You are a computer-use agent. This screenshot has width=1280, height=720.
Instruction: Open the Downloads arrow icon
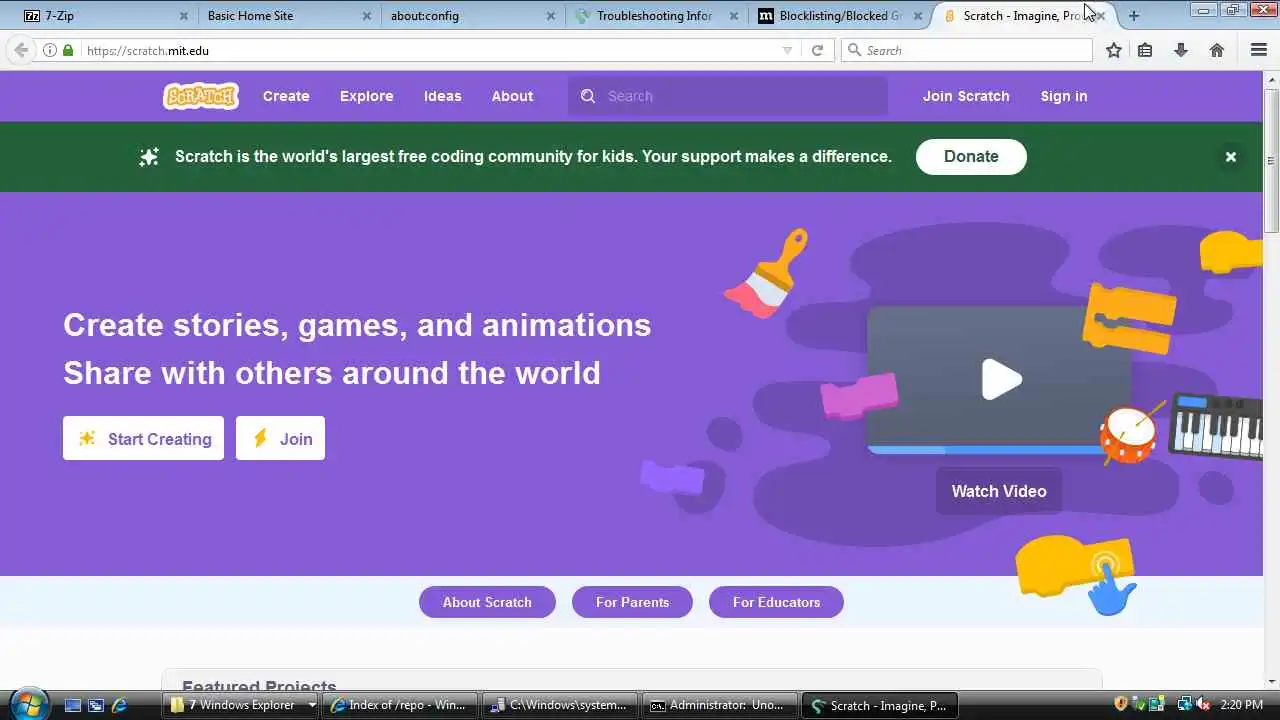coord(1181,50)
